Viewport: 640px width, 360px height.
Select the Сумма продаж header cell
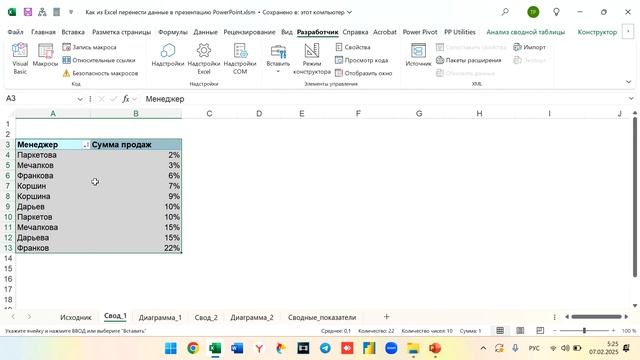136,144
